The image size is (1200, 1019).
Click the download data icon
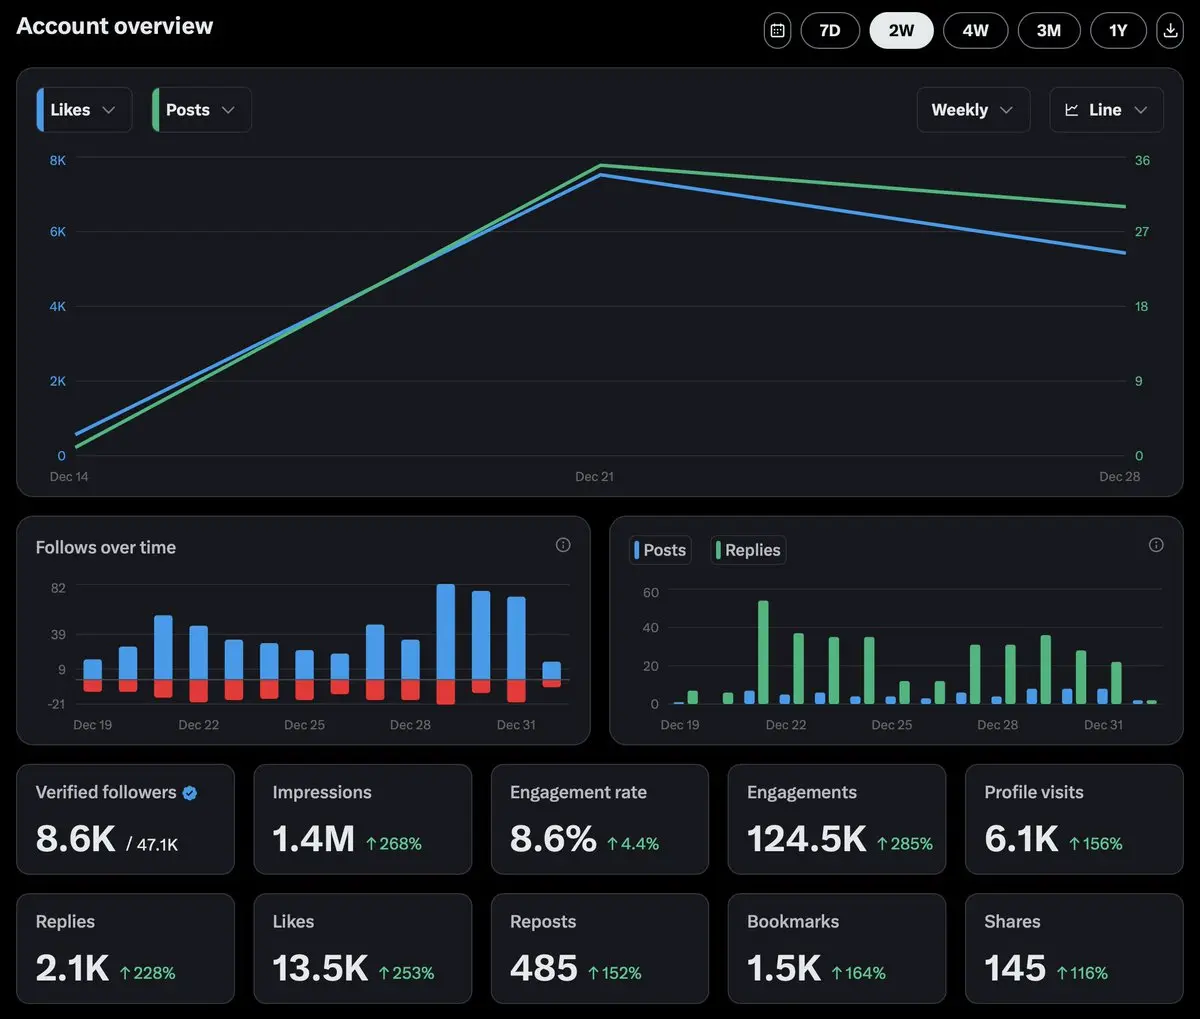click(x=1170, y=30)
